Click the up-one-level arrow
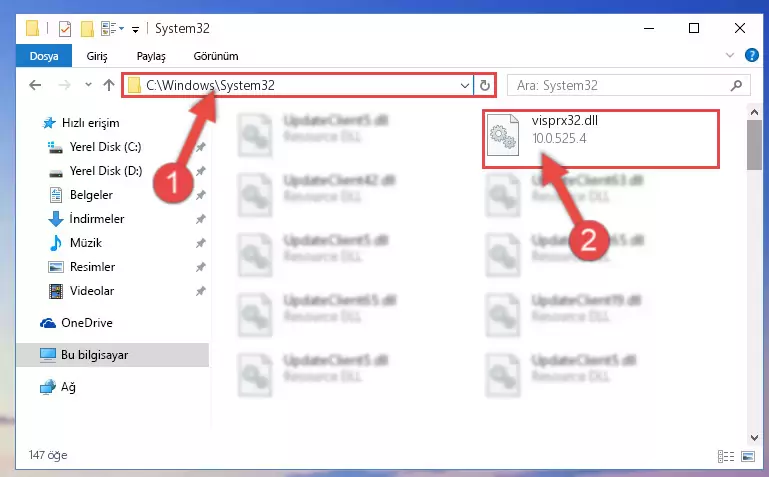 [x=109, y=85]
